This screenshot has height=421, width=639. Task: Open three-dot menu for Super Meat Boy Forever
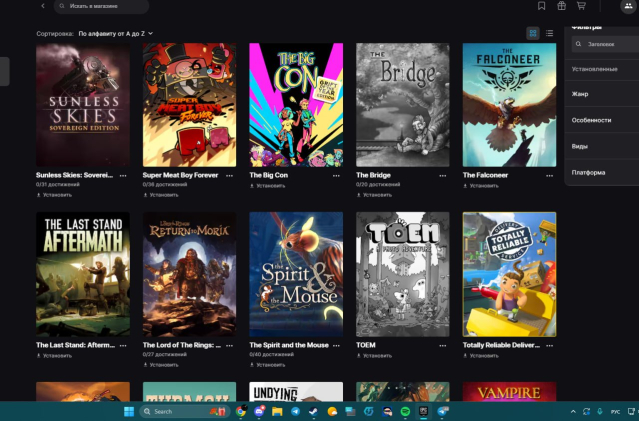click(230, 175)
